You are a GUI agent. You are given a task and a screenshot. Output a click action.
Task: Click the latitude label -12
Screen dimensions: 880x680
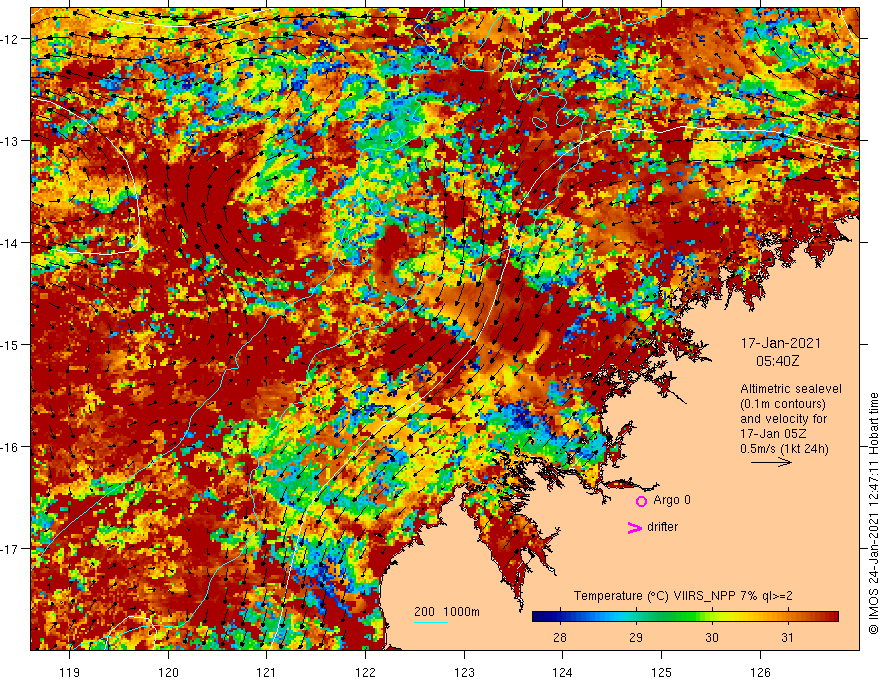(x=11, y=39)
